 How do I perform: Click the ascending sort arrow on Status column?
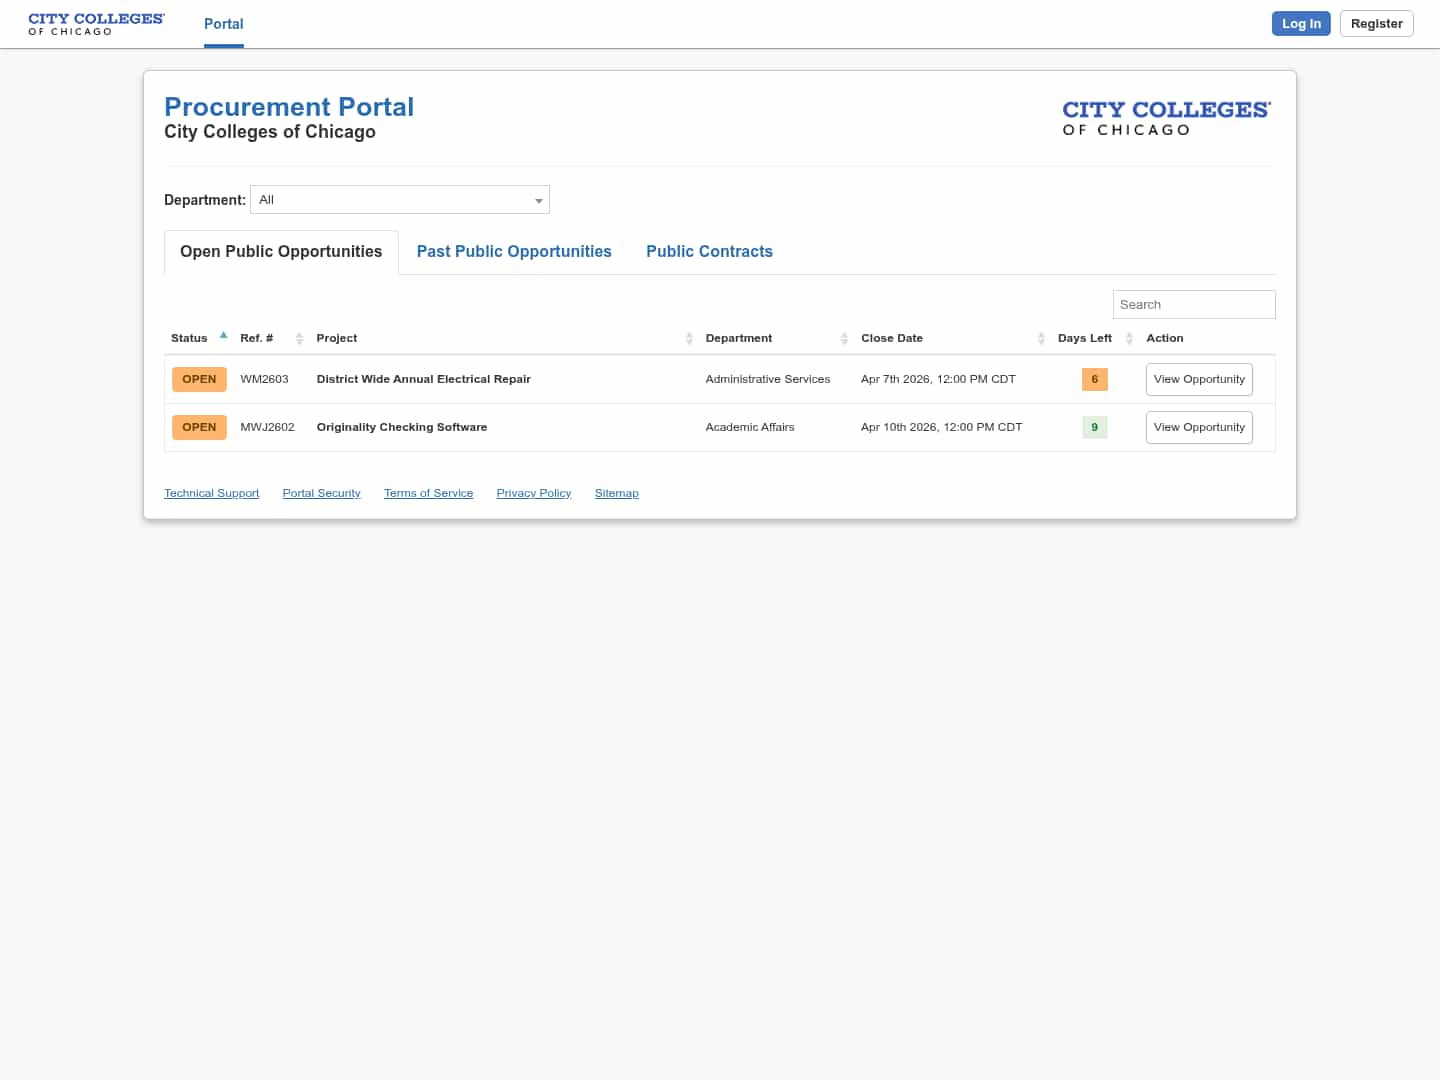pyautogui.click(x=223, y=334)
